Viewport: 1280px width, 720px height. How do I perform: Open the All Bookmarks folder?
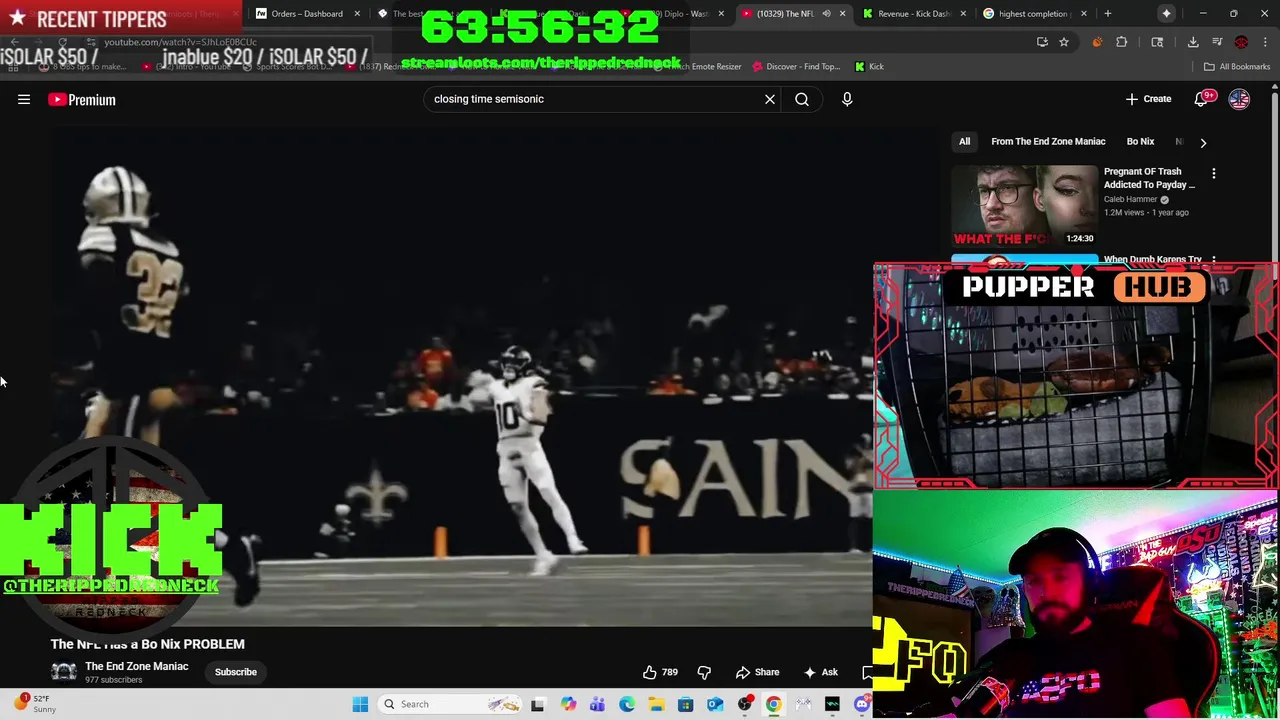tap(1237, 67)
